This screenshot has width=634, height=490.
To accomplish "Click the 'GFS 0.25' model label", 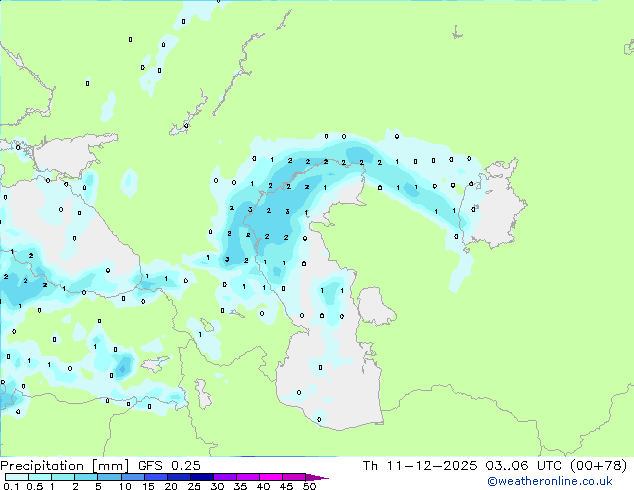I will pyautogui.click(x=169, y=466).
